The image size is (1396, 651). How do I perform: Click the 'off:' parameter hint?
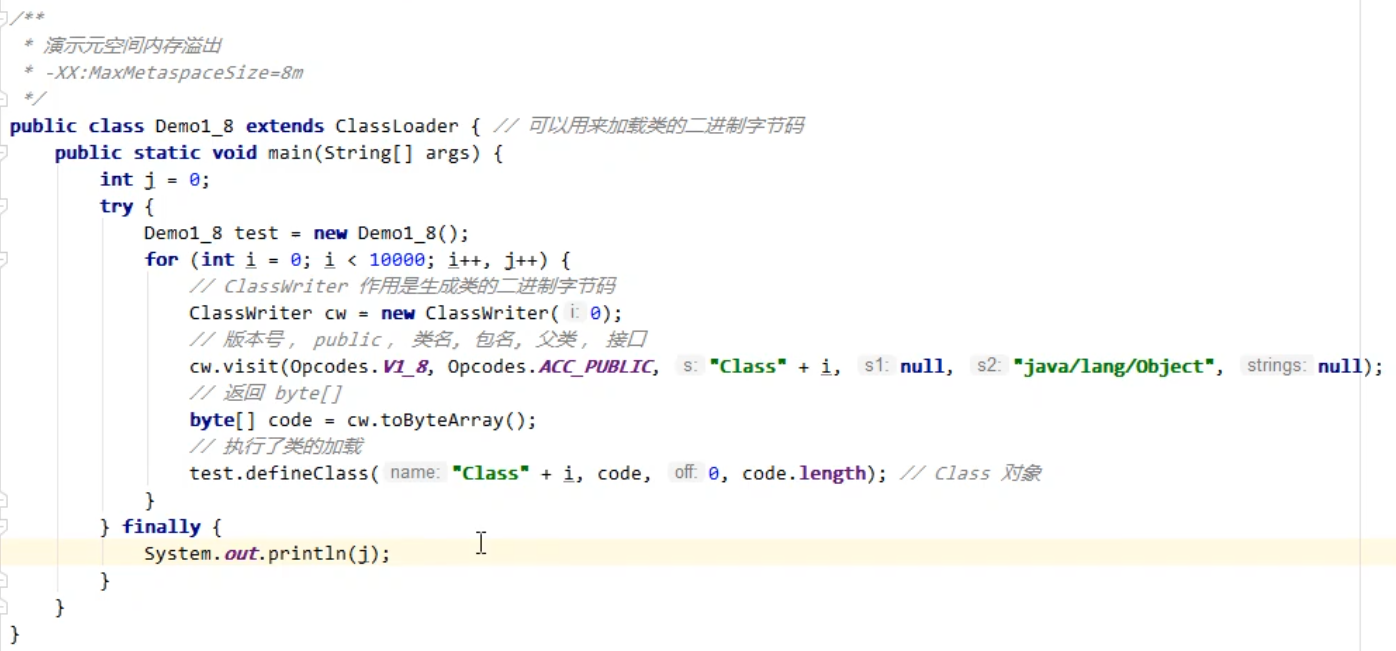pyautogui.click(x=685, y=473)
